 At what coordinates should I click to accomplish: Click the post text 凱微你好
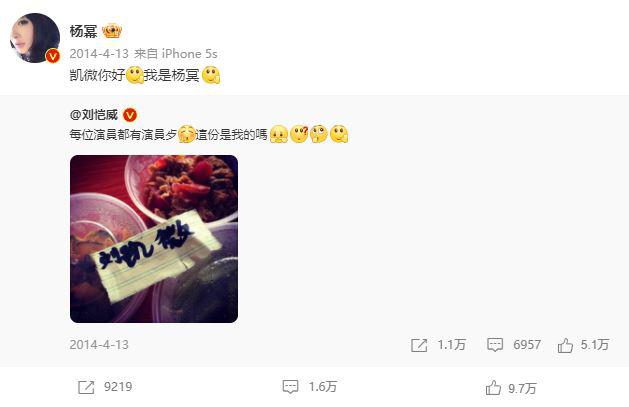97,75
